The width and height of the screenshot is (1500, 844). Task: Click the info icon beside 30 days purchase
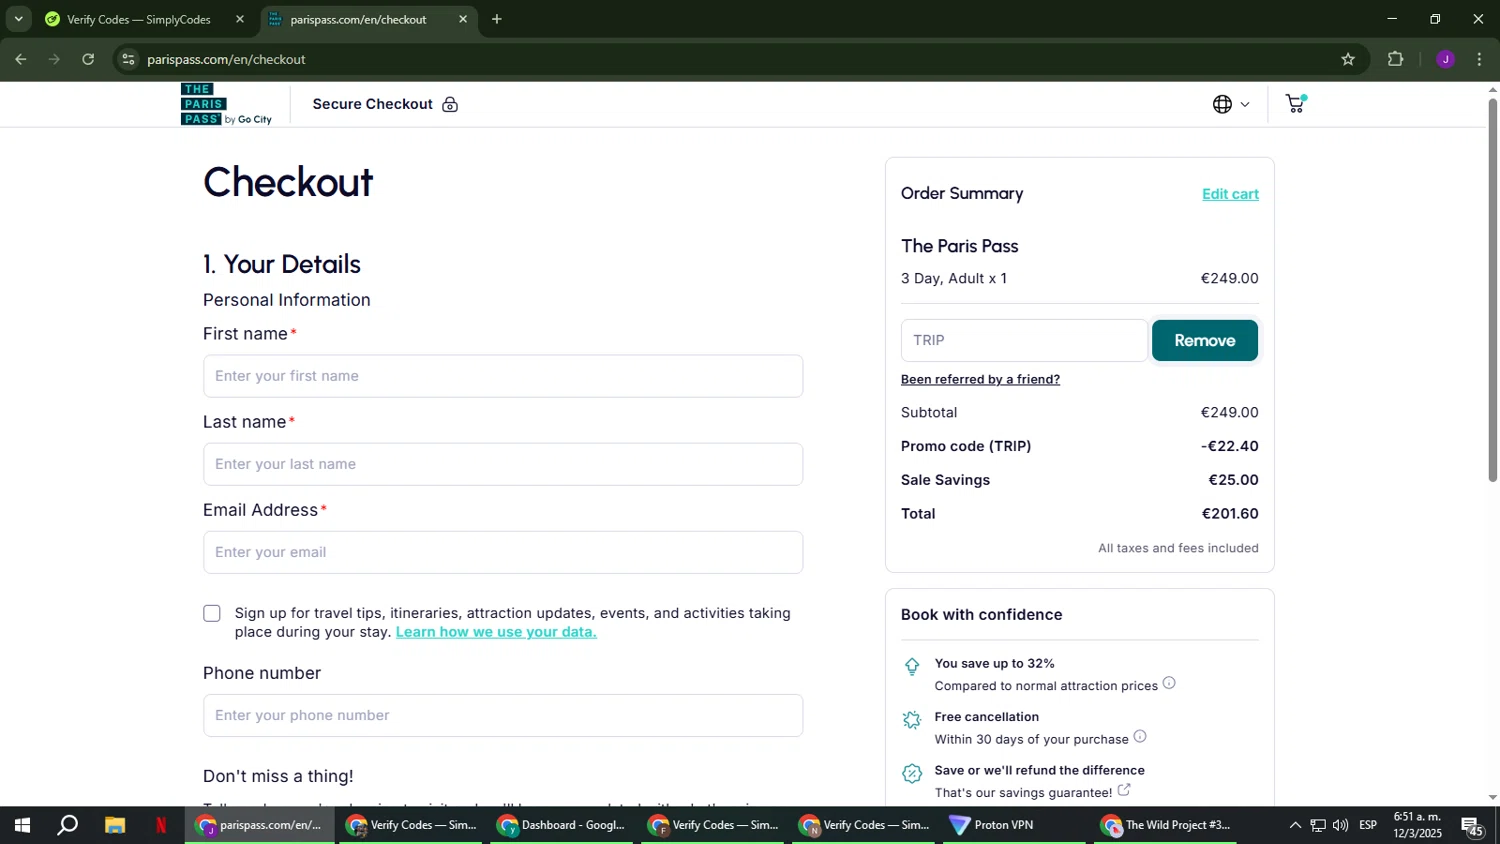point(1140,737)
